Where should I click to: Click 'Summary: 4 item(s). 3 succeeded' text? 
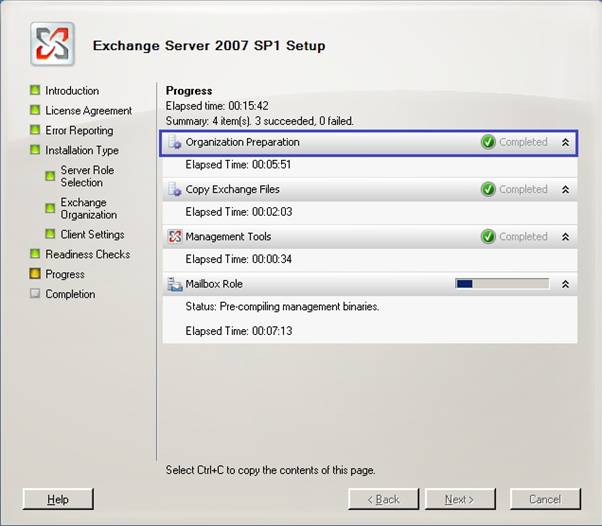(x=260, y=121)
